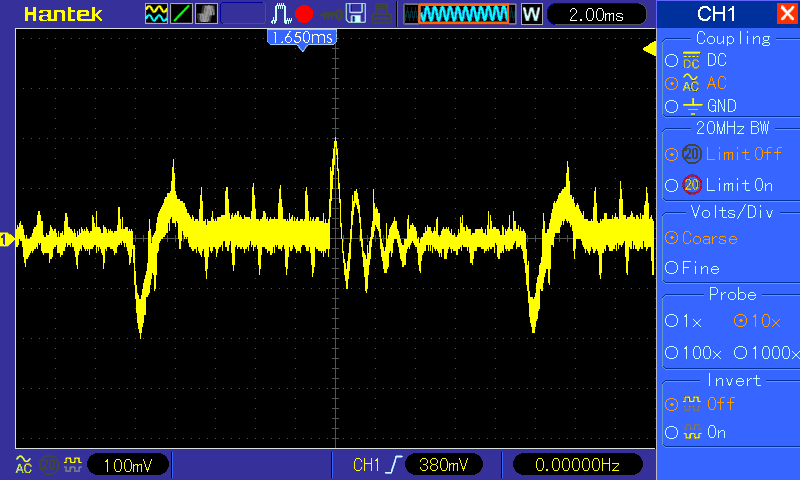Select Fine volts per division
The image size is (800, 480).
[693, 268]
